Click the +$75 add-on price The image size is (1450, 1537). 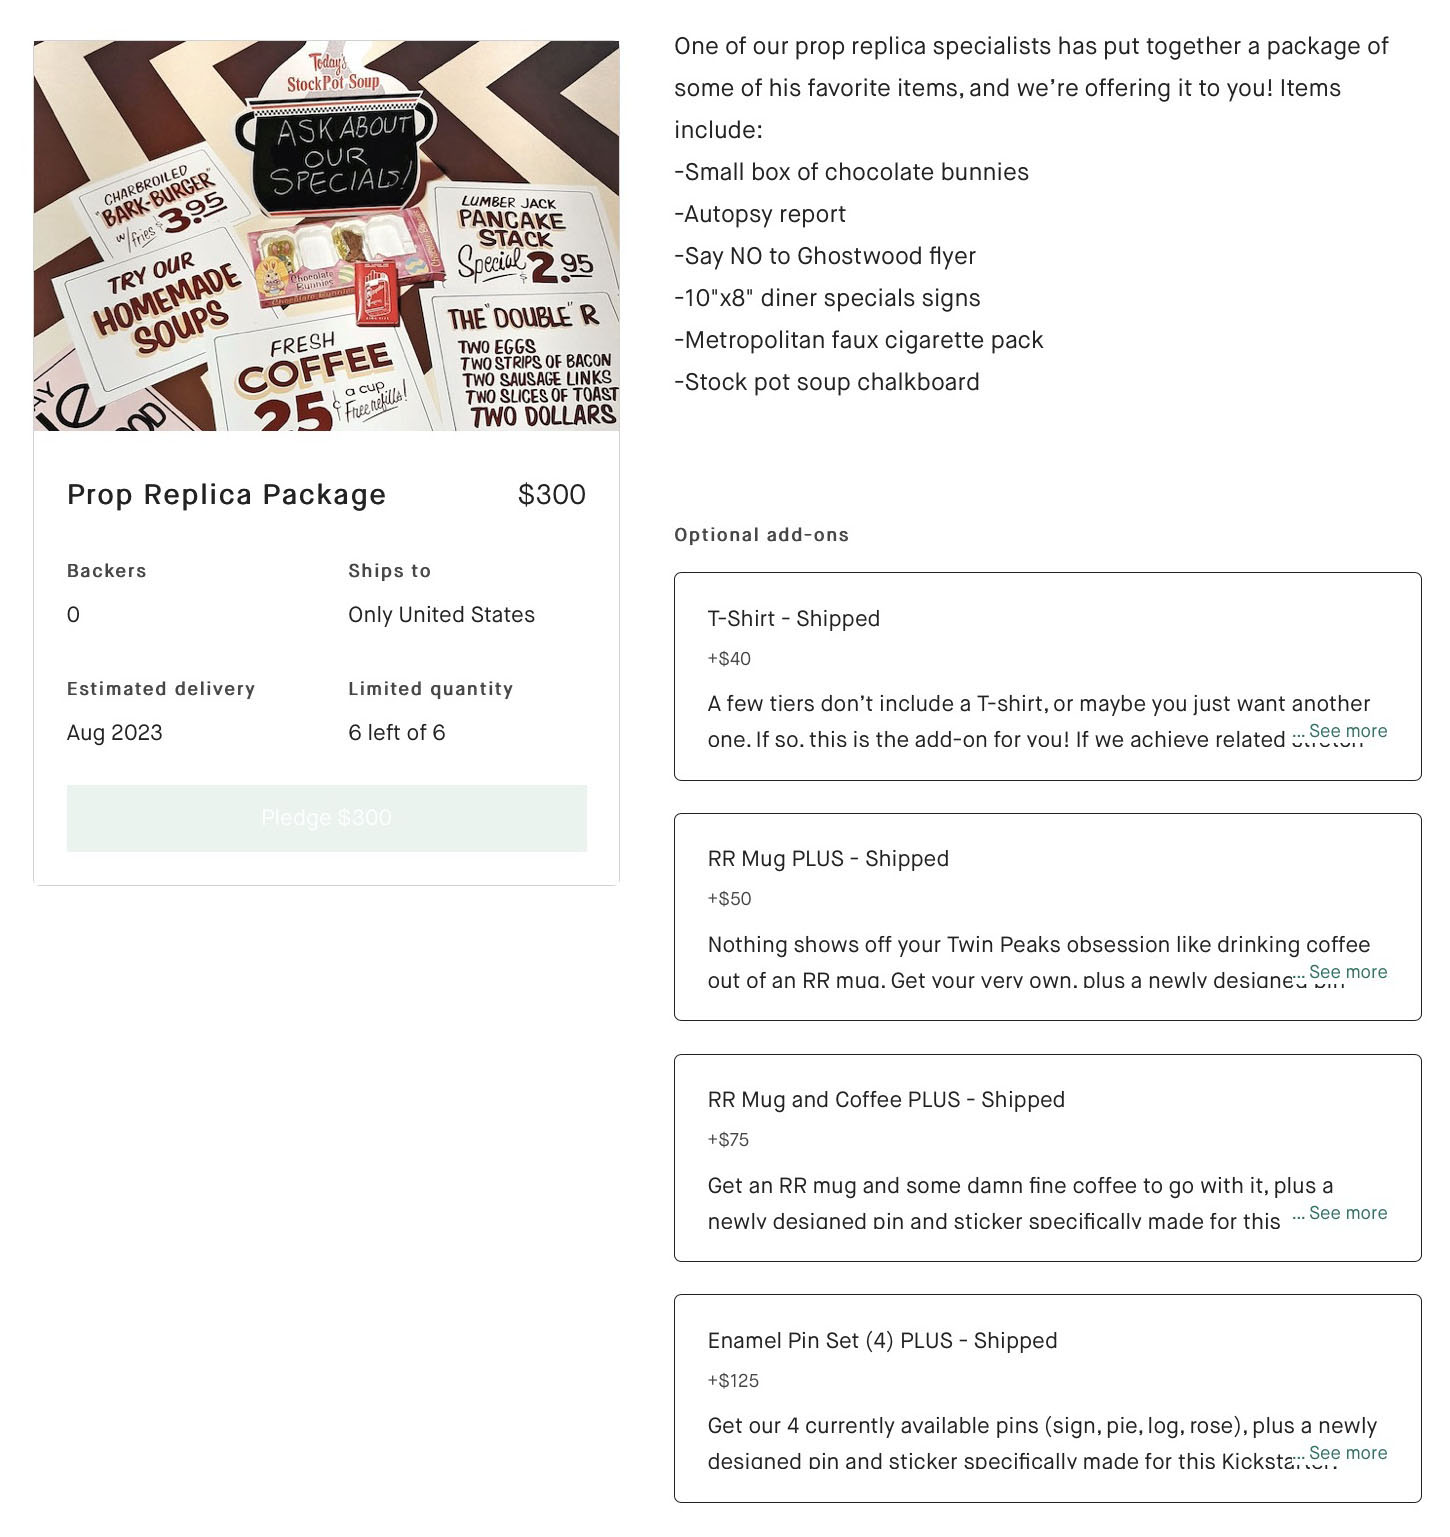(728, 1140)
